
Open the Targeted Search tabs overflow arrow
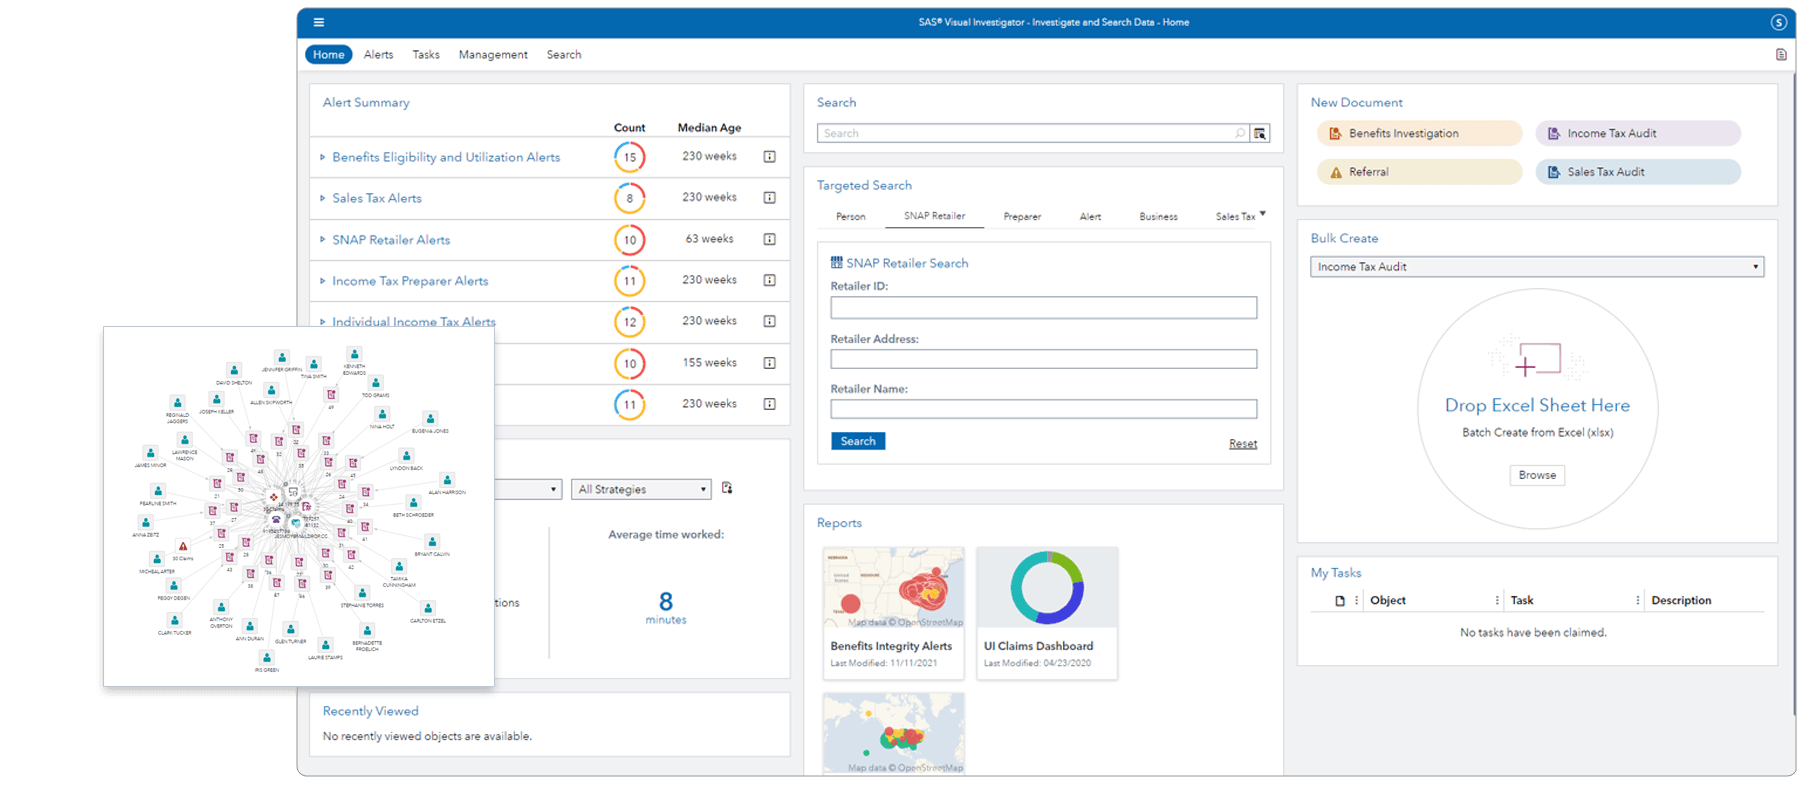pyautogui.click(x=1263, y=214)
